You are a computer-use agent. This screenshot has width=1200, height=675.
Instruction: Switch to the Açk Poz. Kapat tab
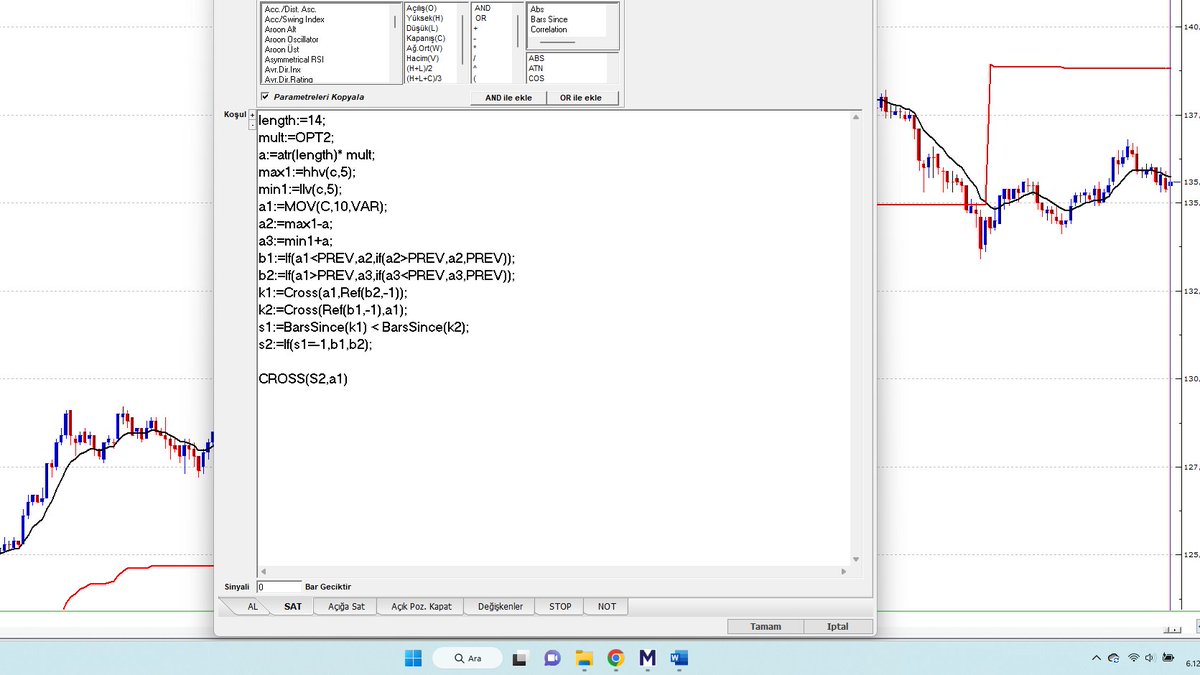click(x=421, y=606)
